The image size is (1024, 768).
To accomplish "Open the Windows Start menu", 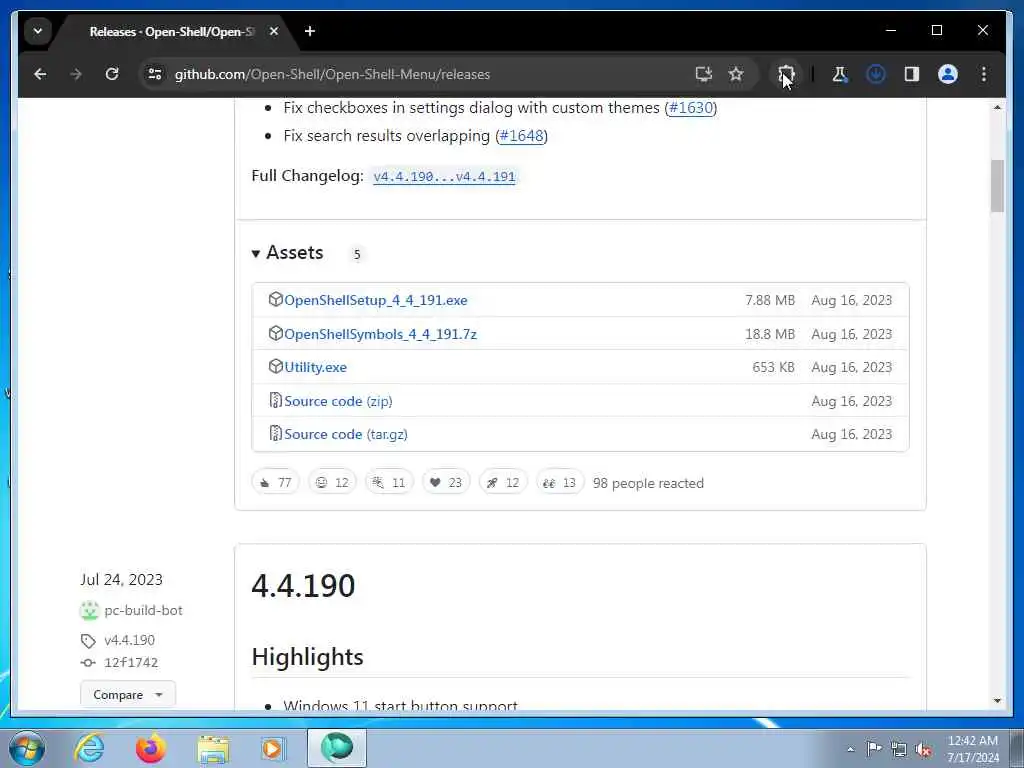I will click(26, 748).
